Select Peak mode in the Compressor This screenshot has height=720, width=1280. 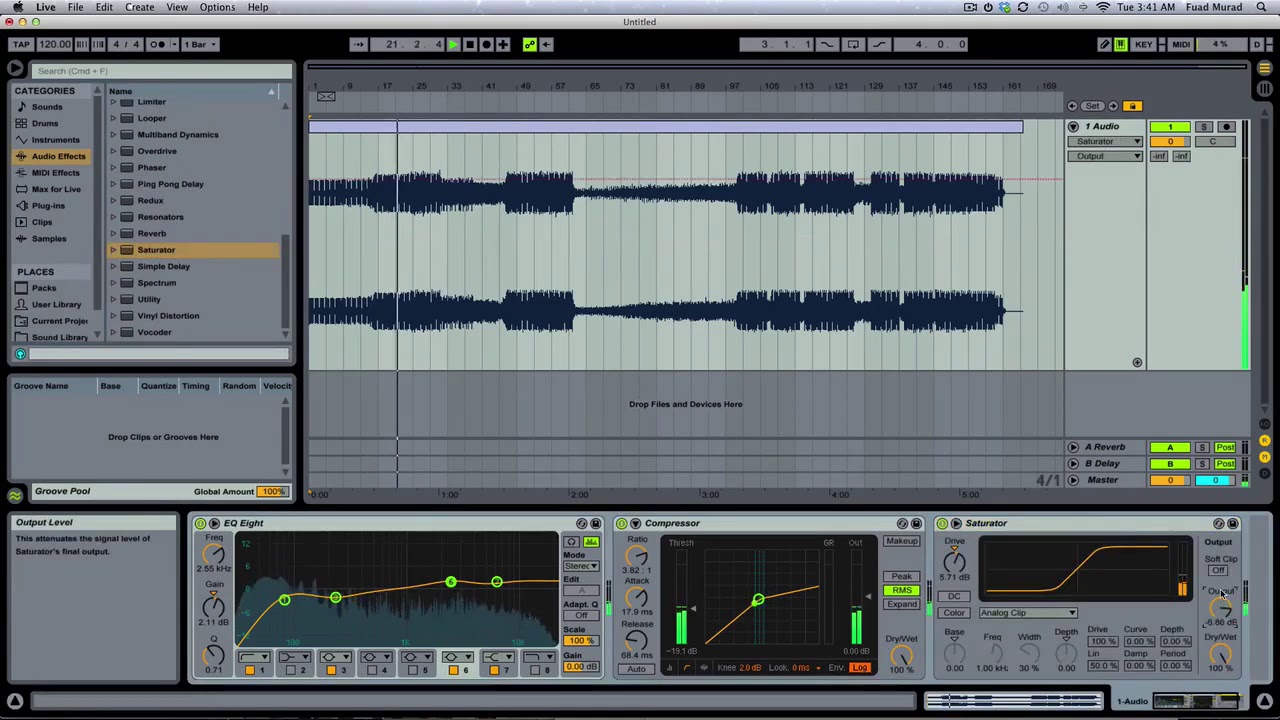coord(901,577)
